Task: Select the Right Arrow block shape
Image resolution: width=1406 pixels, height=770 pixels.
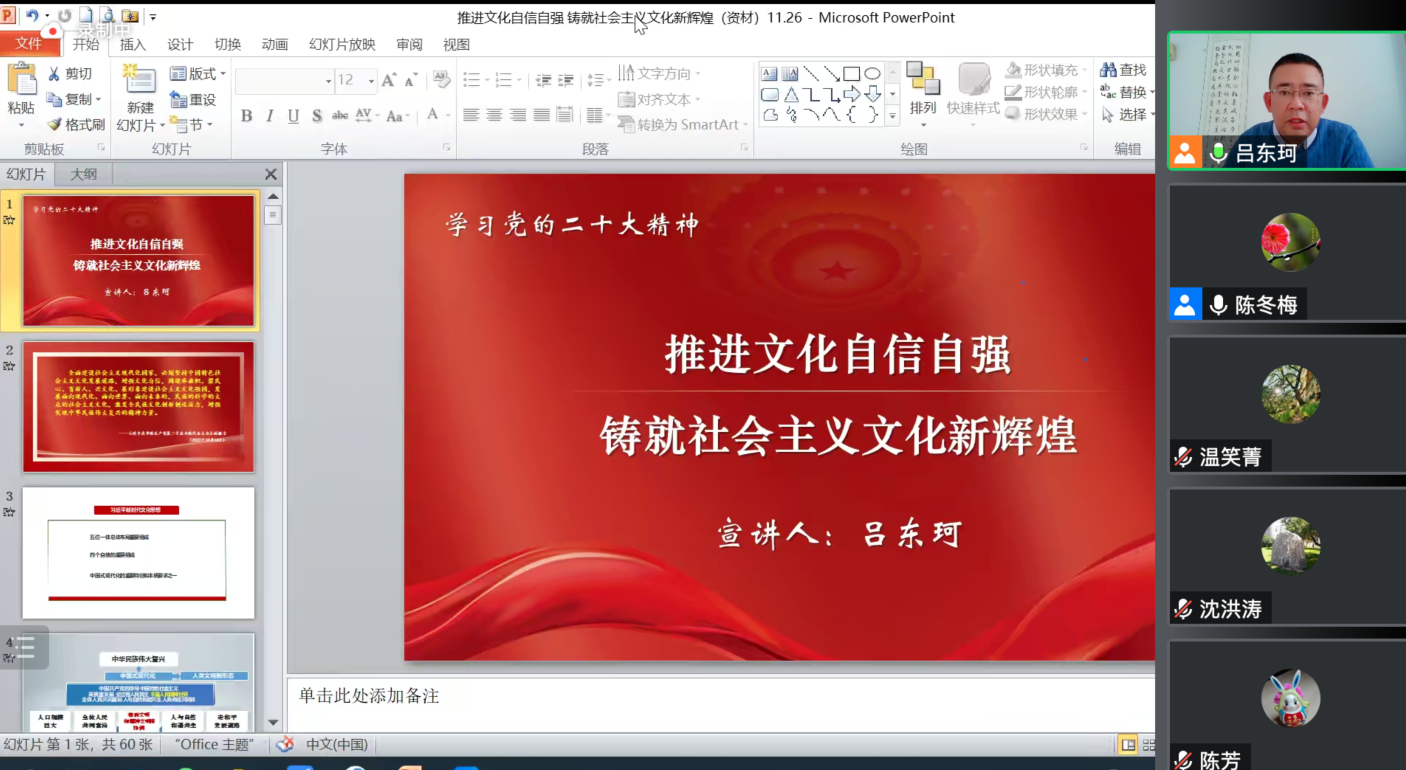Action: (851, 95)
